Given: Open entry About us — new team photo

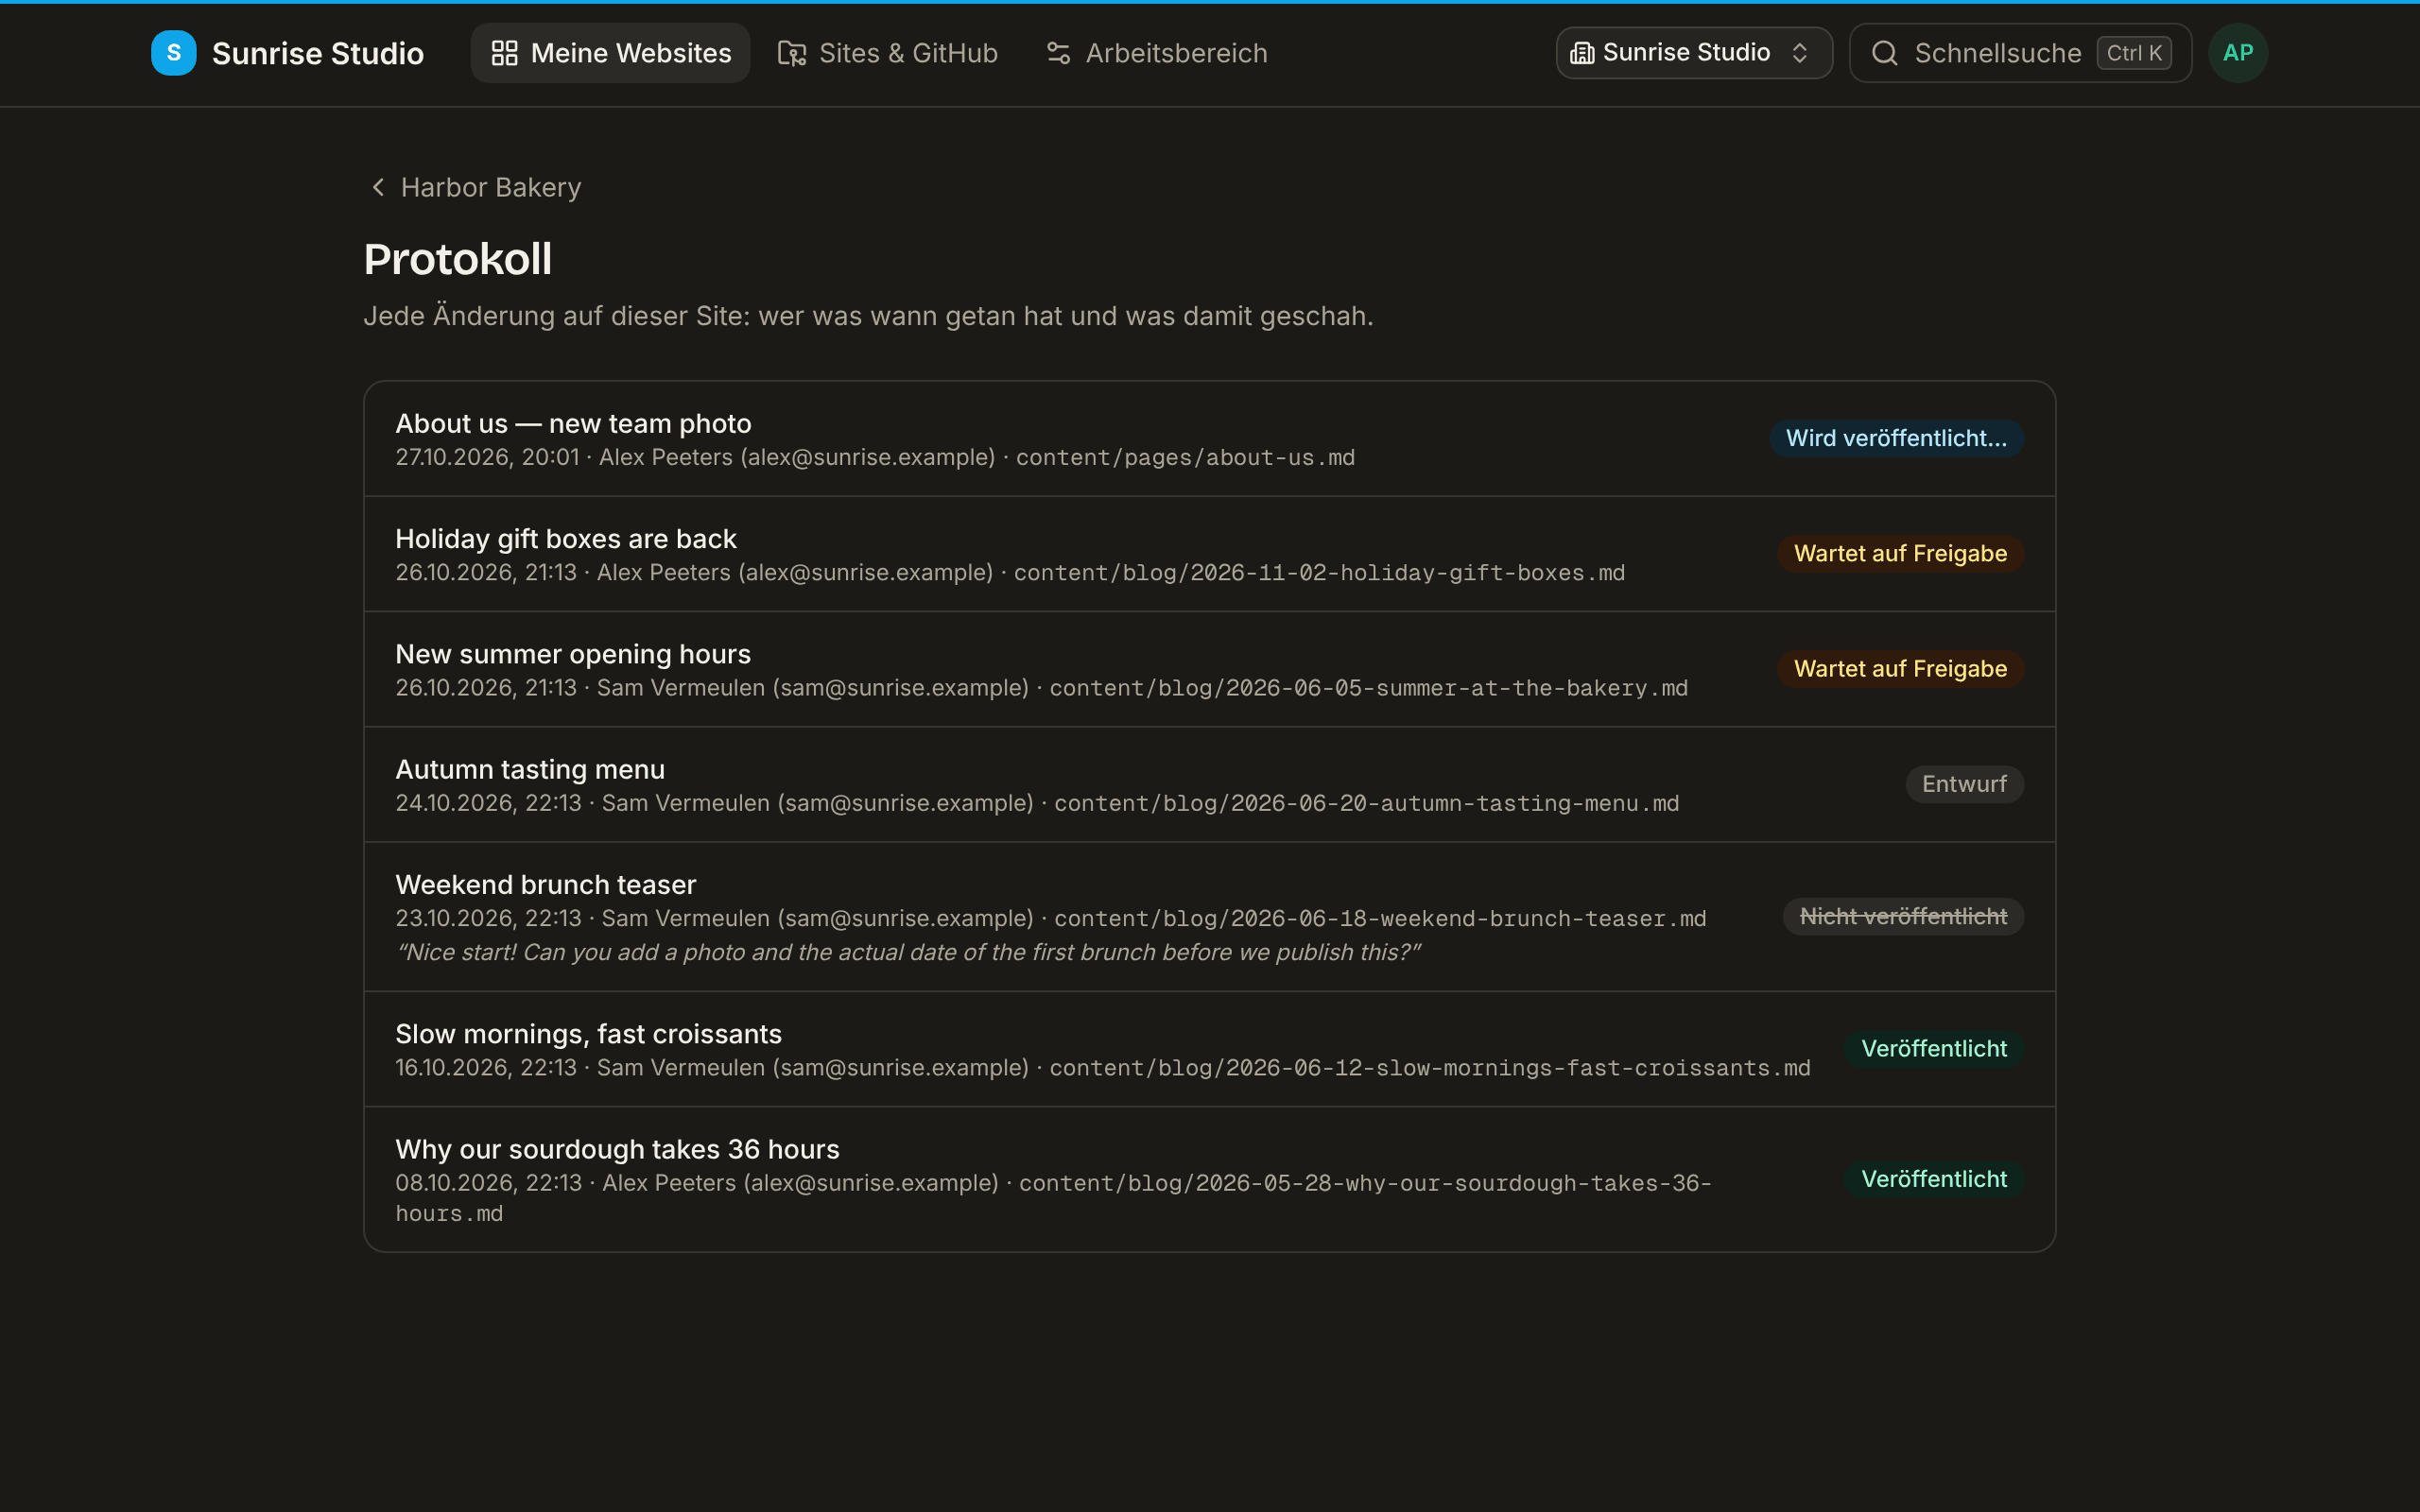Looking at the screenshot, I should point(1209,438).
